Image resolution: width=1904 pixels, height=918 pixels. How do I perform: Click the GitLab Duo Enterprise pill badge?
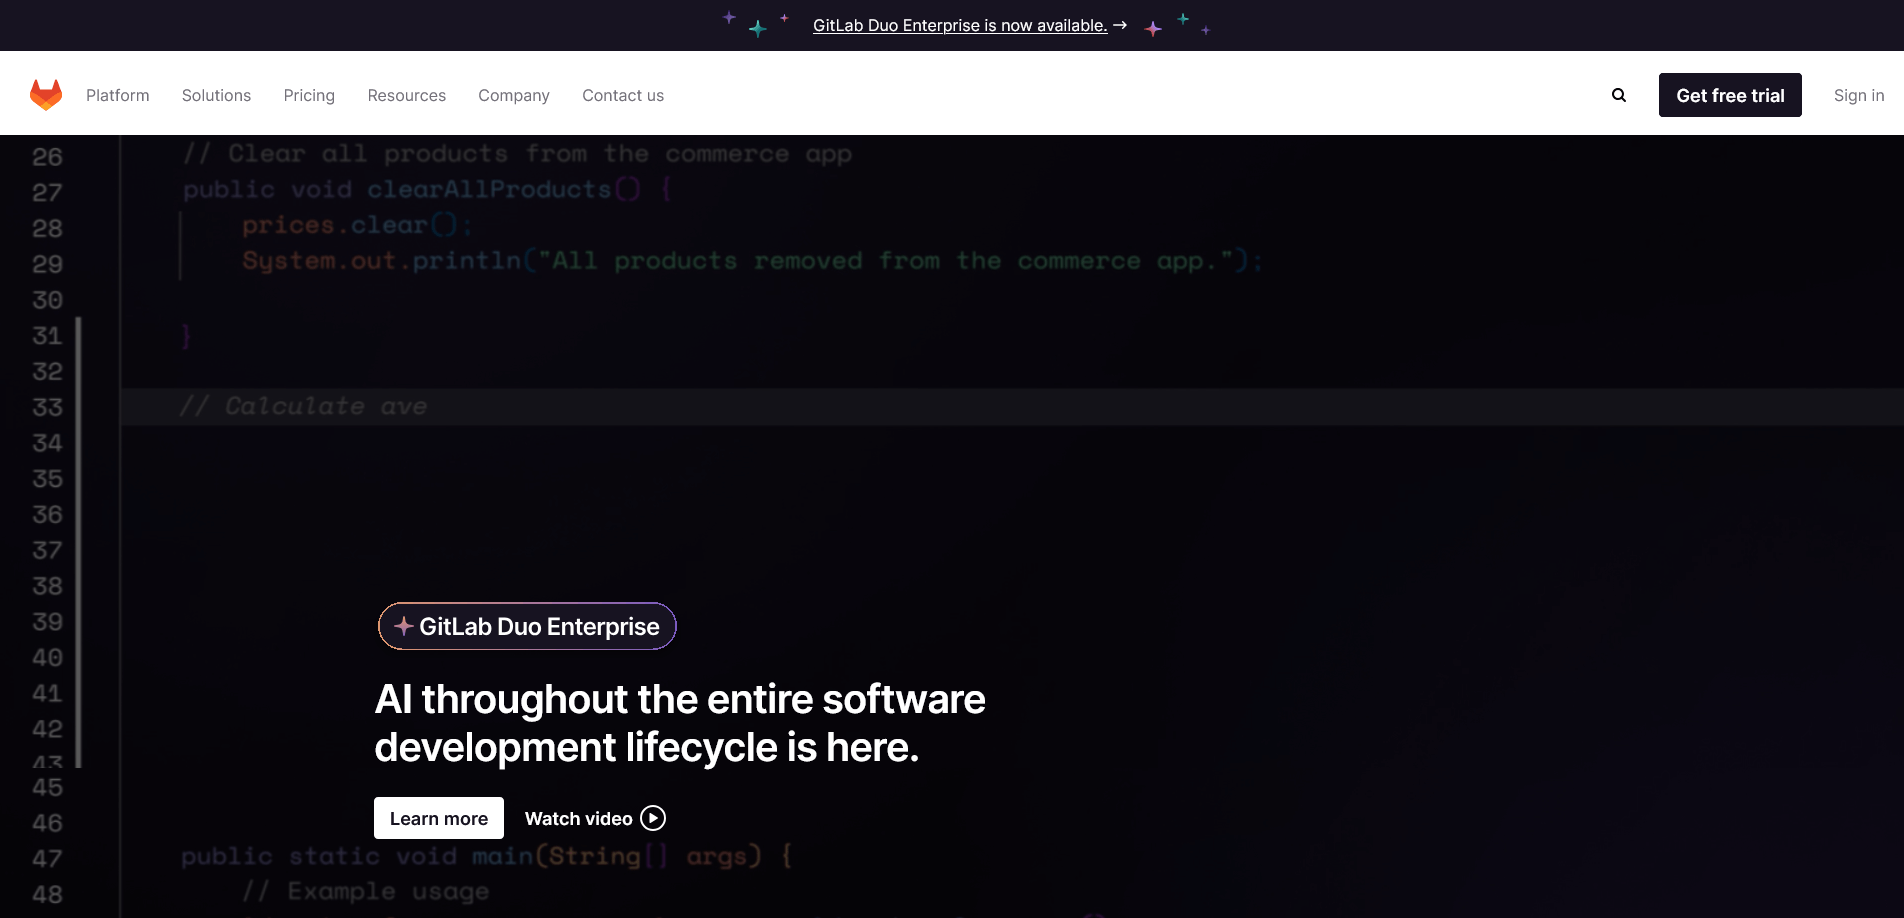(x=527, y=626)
